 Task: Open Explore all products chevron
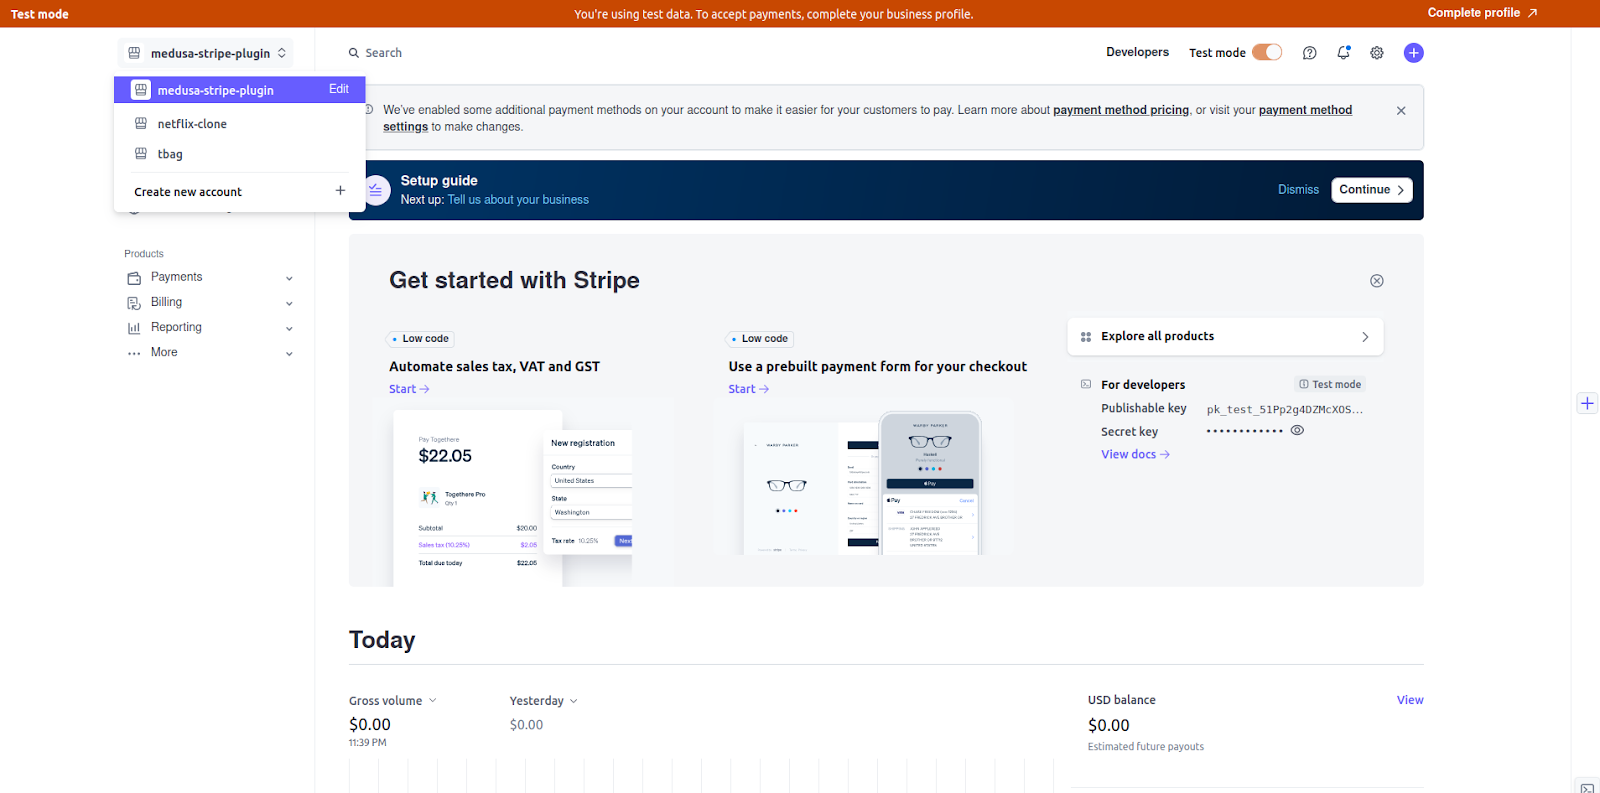coord(1365,337)
